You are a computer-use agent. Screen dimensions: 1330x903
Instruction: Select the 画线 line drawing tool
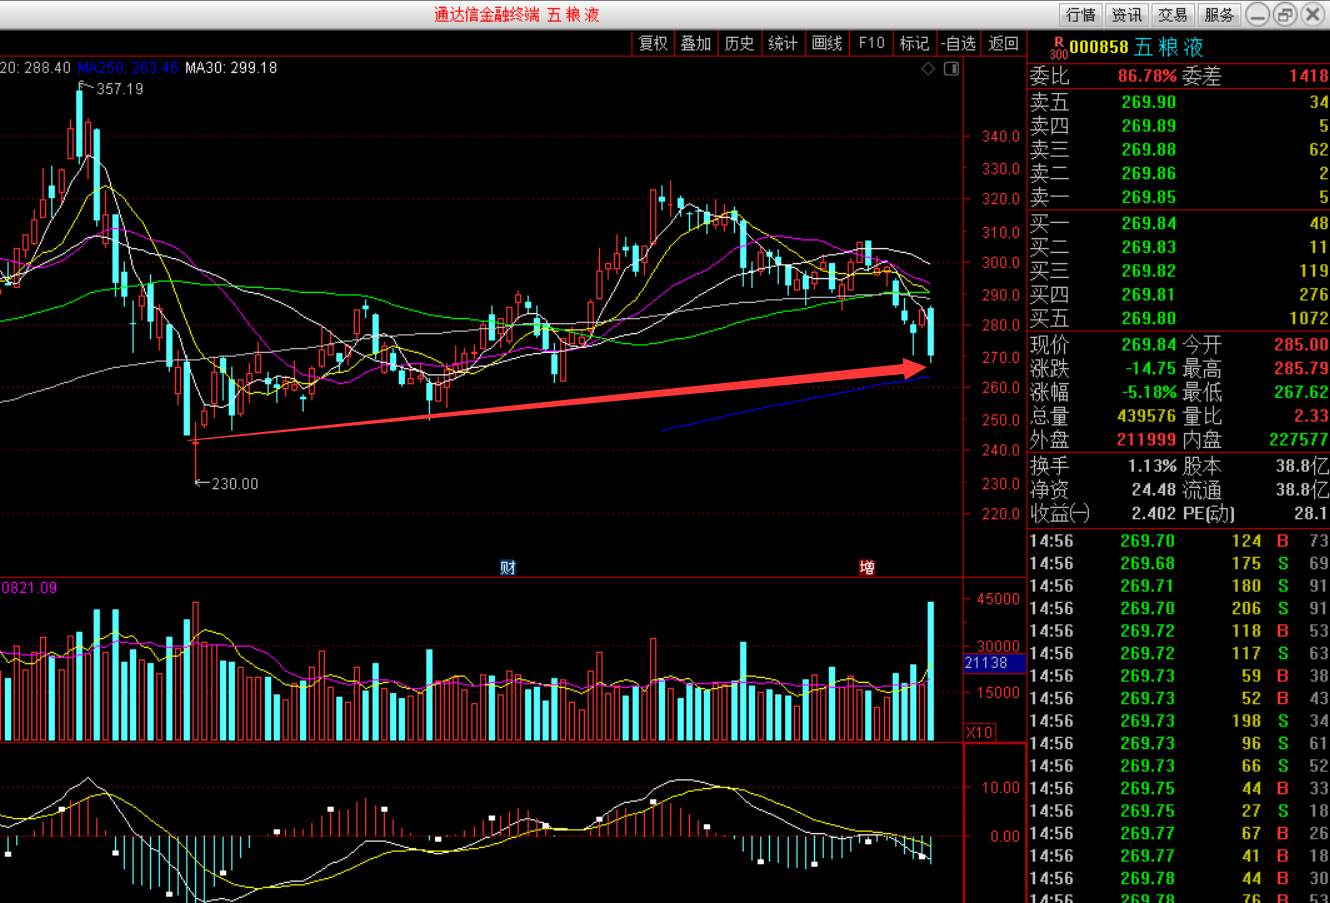pyautogui.click(x=827, y=43)
